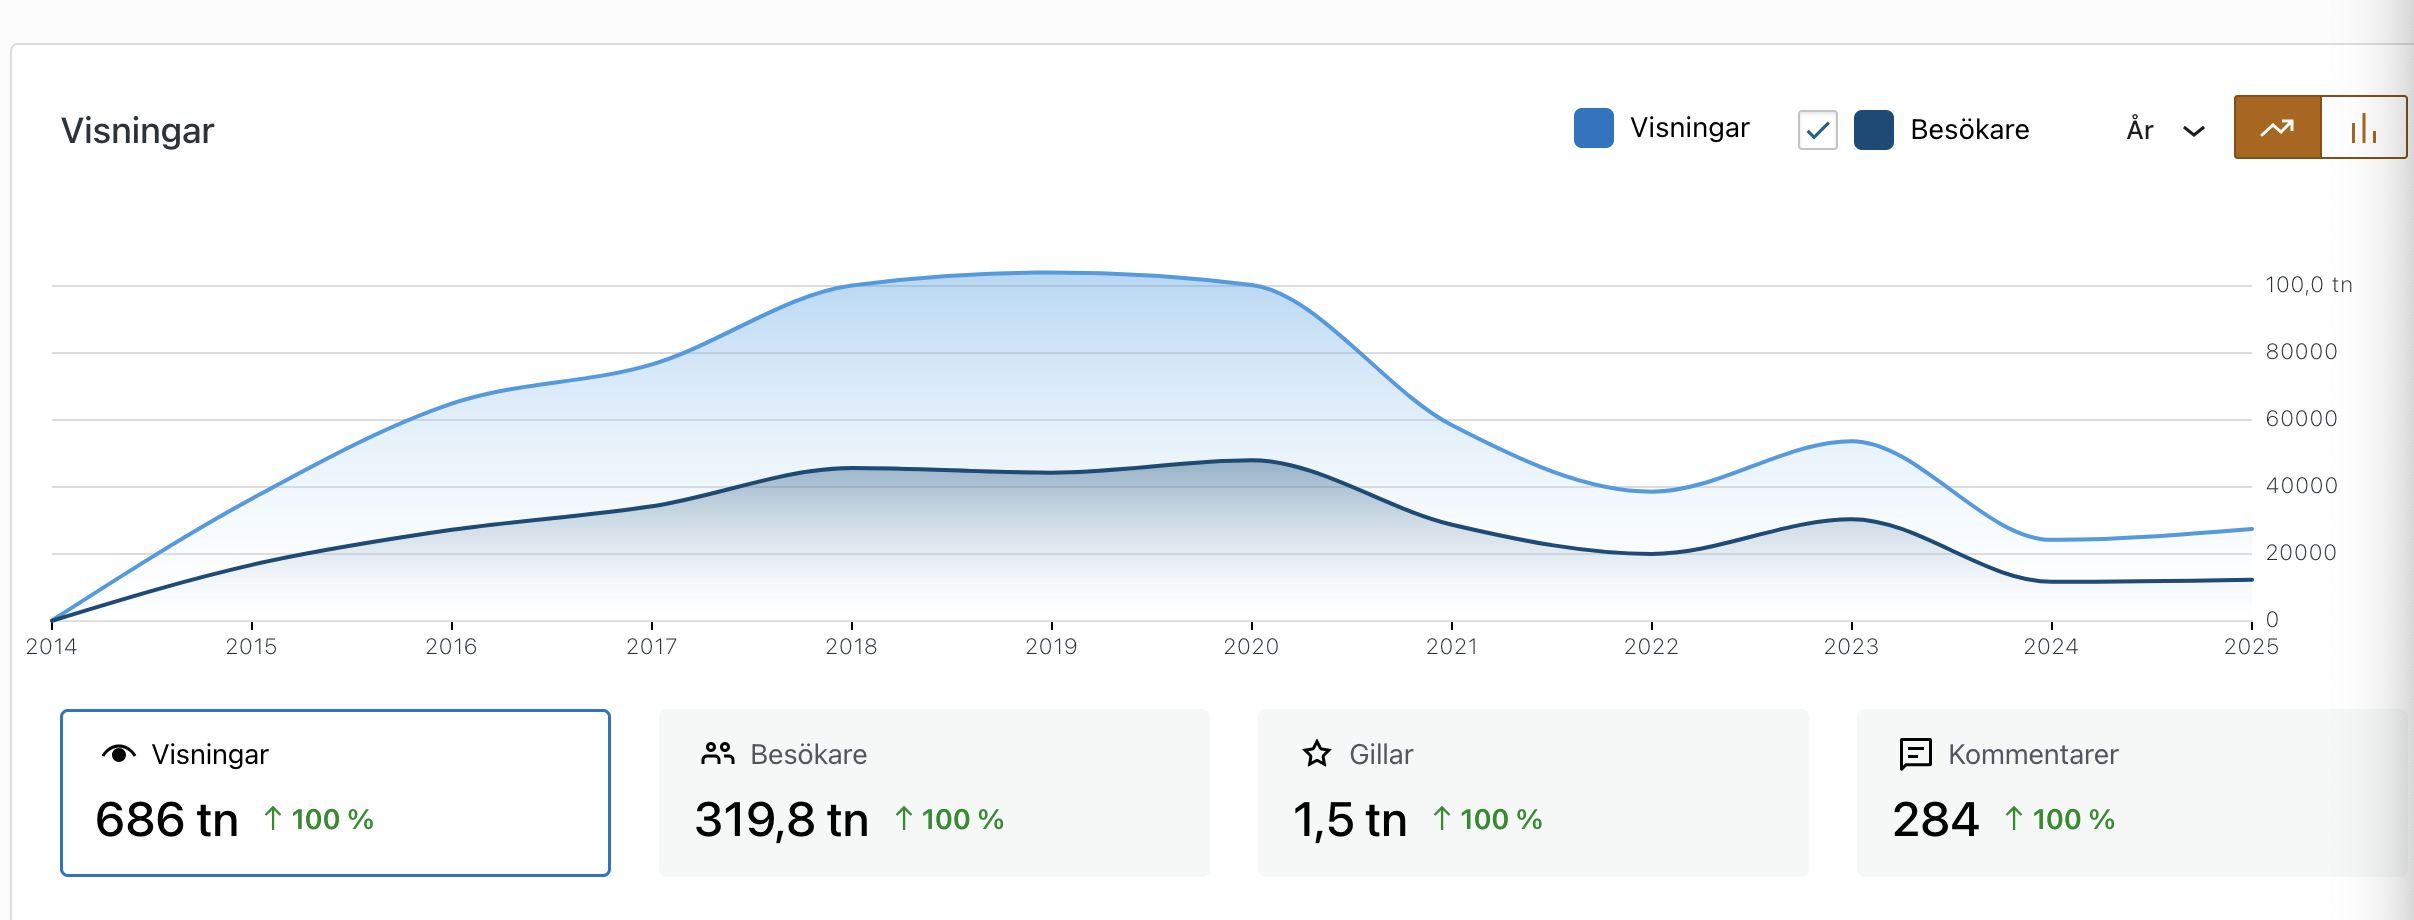Screen dimensions: 2414x920
Task: Click the chevron next to År
Action: [x=2194, y=131]
